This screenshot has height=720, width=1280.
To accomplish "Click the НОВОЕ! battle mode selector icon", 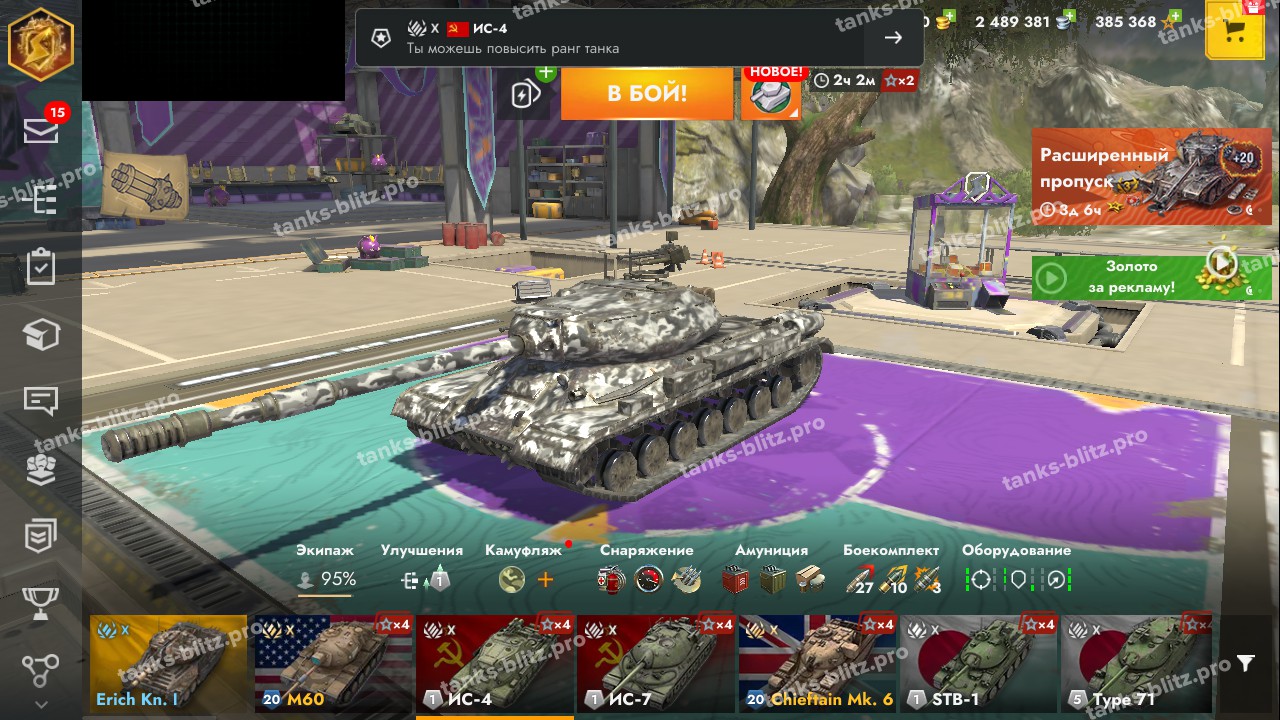I will coord(771,94).
